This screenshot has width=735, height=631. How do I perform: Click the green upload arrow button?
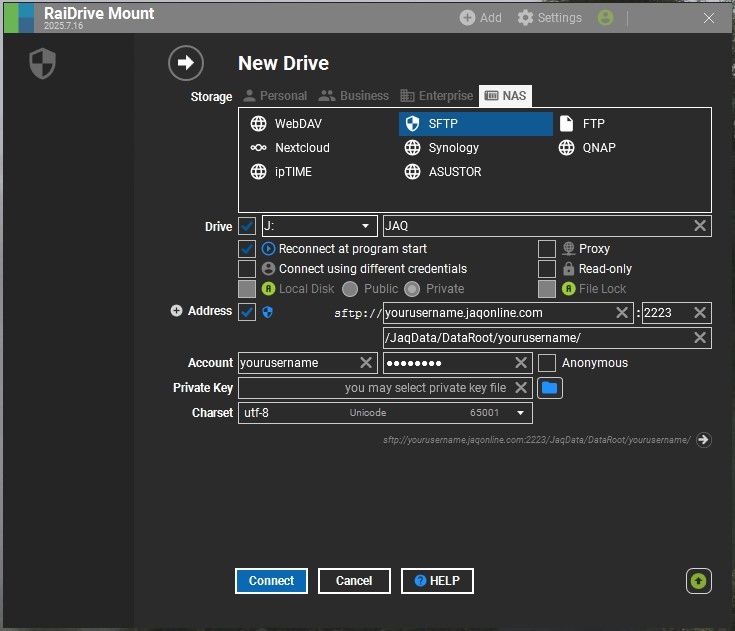point(698,581)
